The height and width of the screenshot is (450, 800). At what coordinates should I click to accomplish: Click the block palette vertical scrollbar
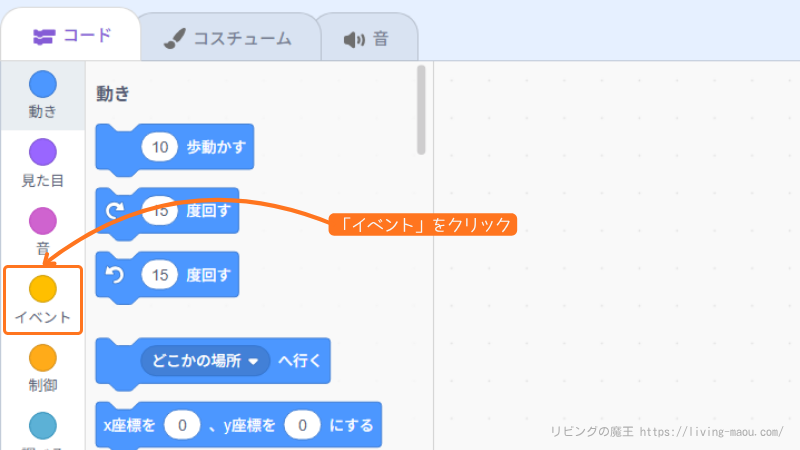point(421,110)
